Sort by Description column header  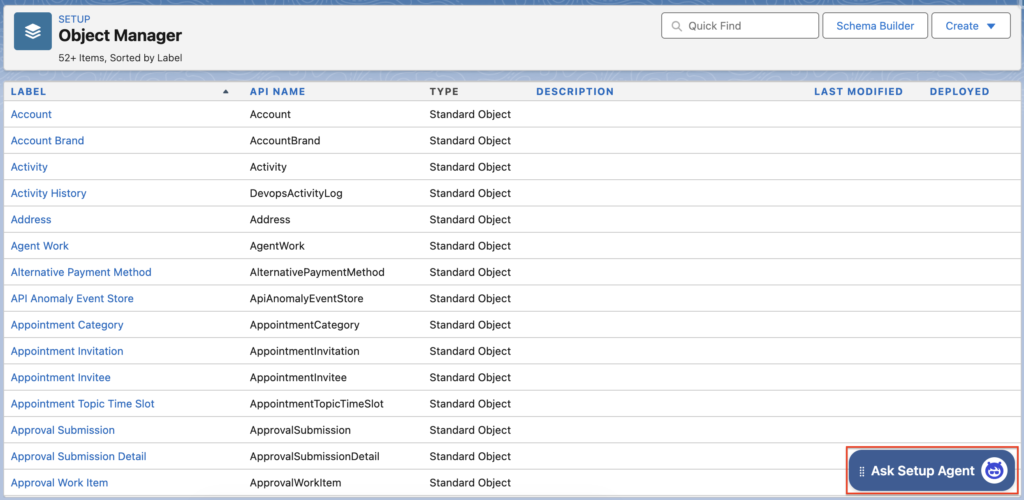(575, 91)
